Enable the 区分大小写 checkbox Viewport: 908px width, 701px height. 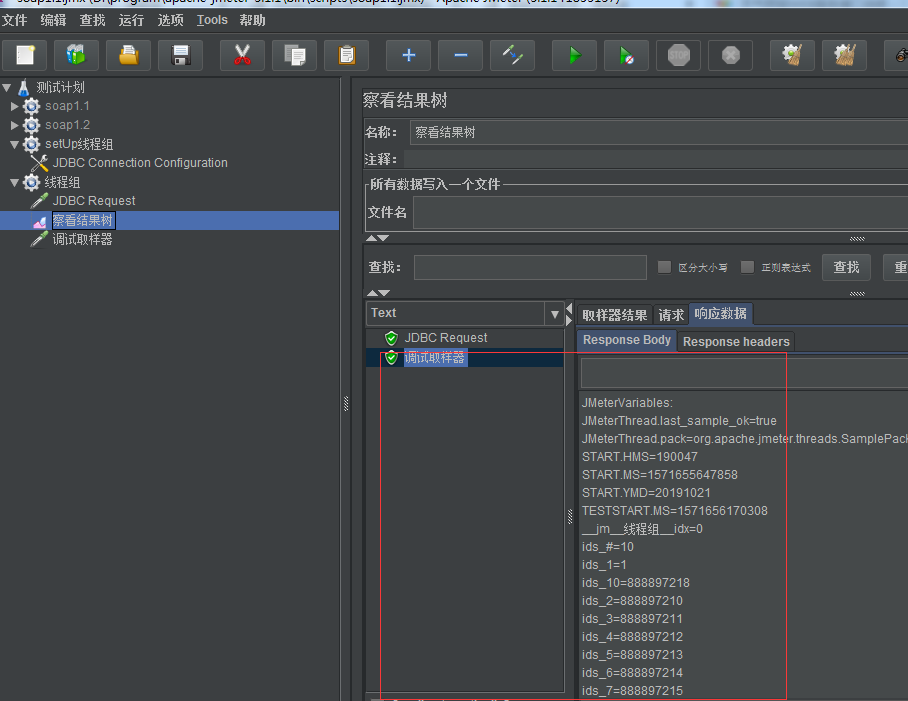click(664, 267)
